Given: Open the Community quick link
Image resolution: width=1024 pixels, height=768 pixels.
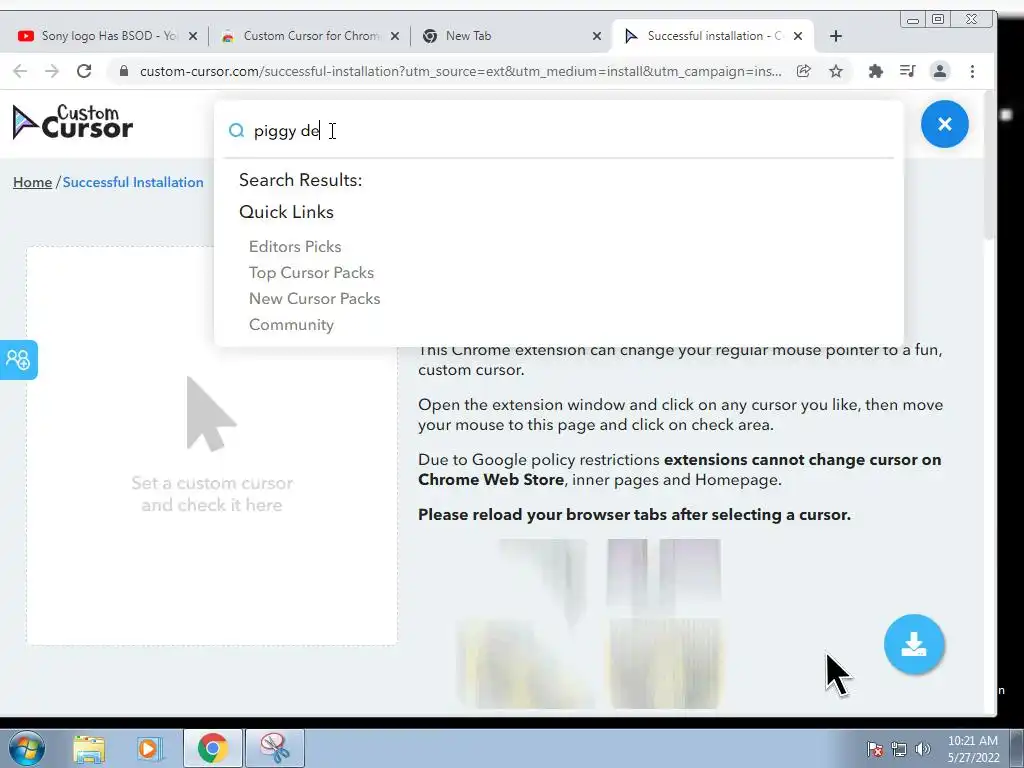Looking at the screenshot, I should pos(291,325).
